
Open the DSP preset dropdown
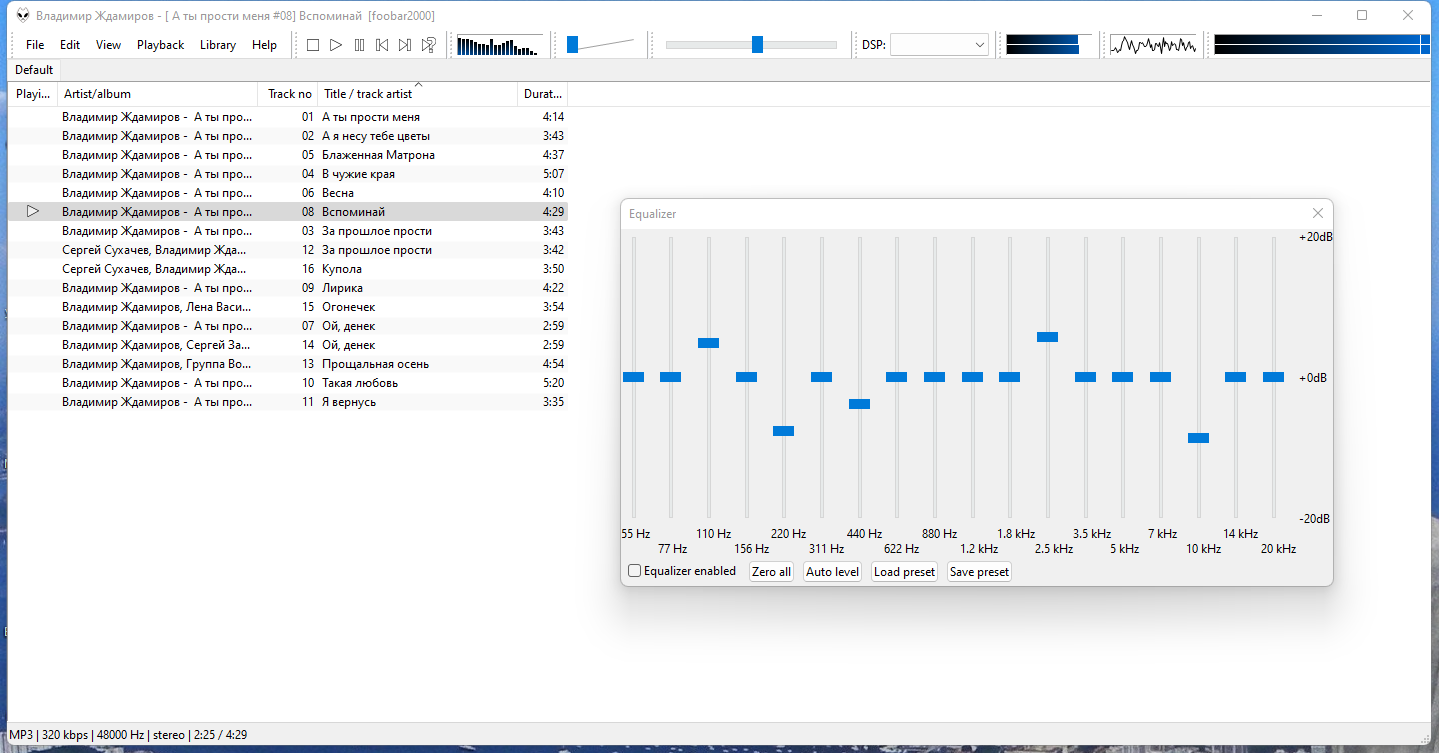pos(938,45)
